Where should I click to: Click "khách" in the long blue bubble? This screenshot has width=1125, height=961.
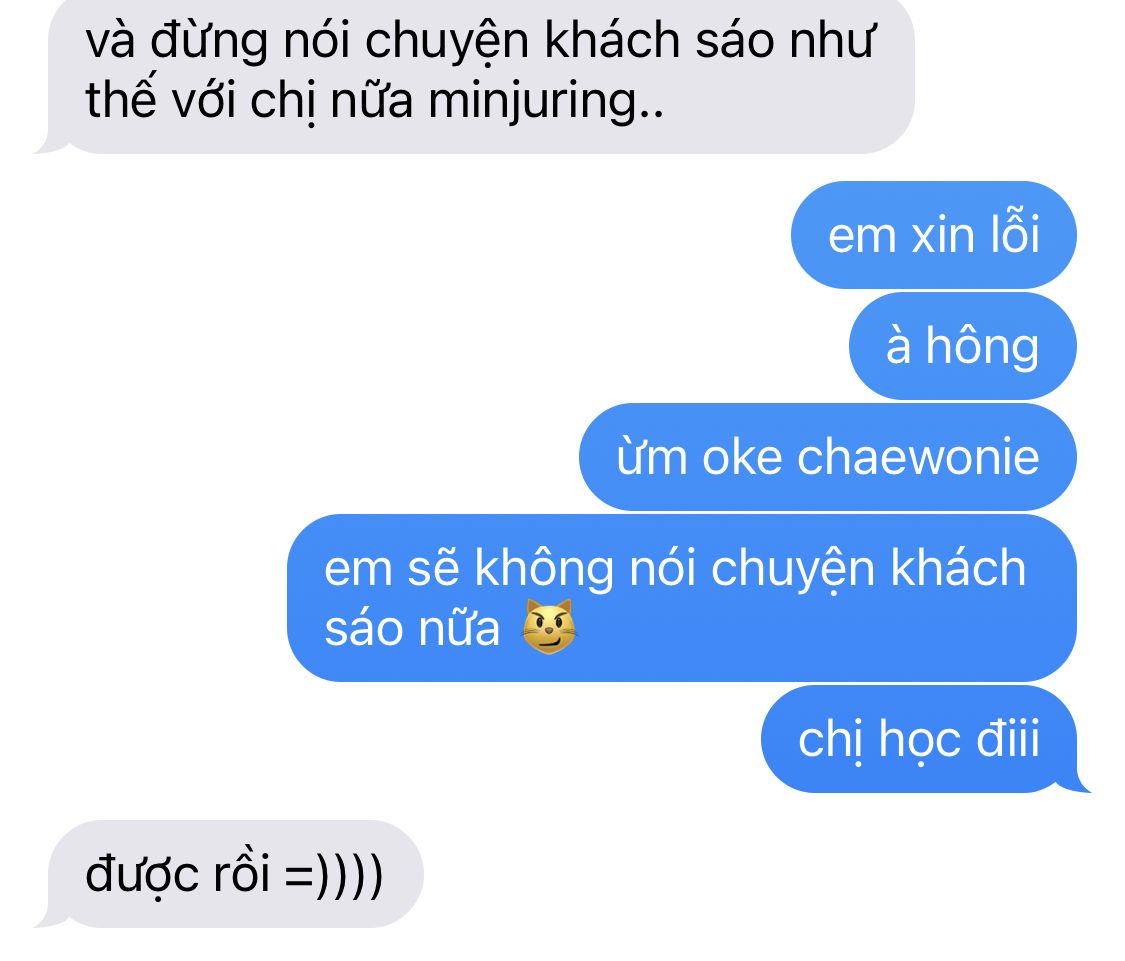pos(959,568)
